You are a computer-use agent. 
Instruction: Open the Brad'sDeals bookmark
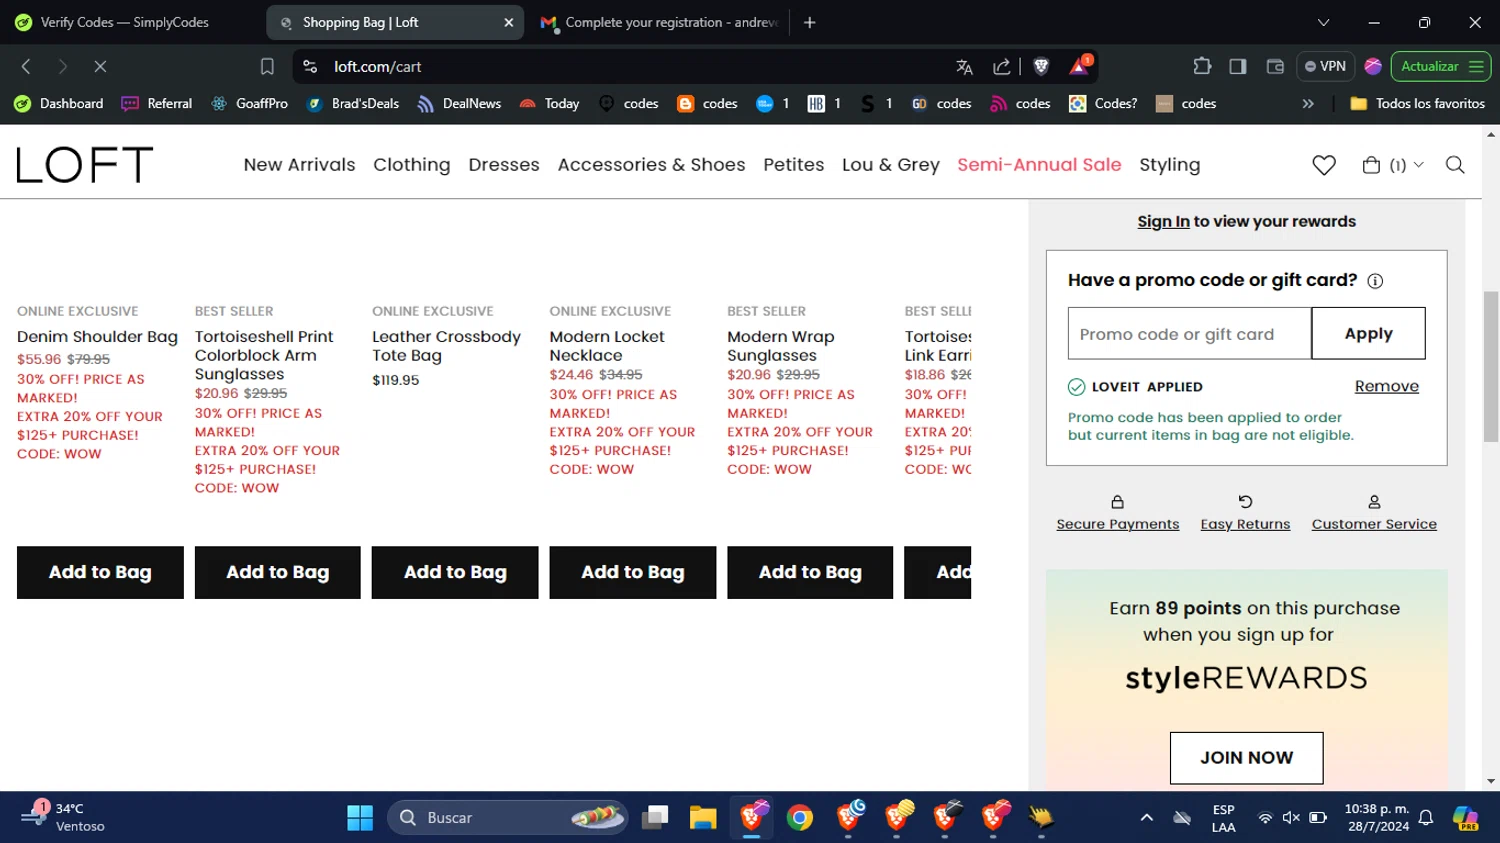(353, 103)
